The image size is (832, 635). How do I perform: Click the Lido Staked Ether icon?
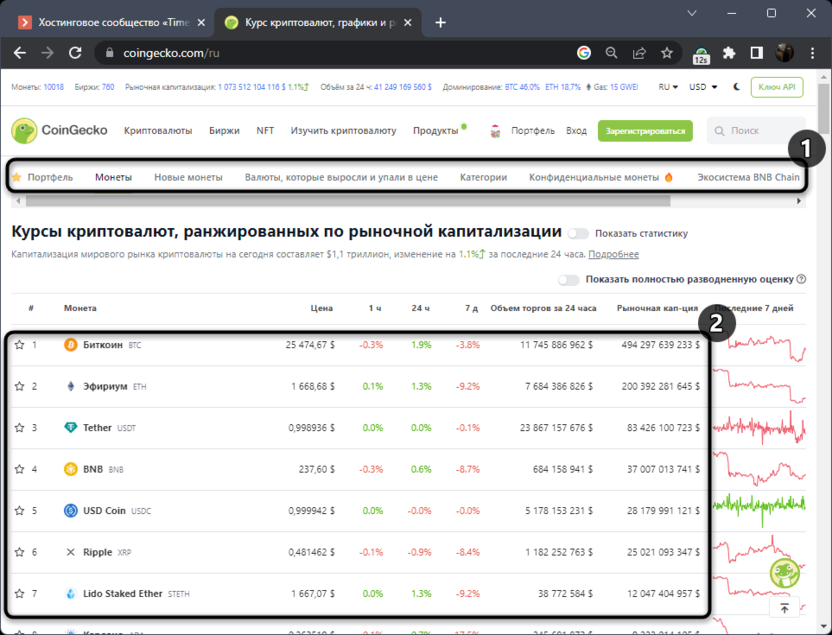71,594
